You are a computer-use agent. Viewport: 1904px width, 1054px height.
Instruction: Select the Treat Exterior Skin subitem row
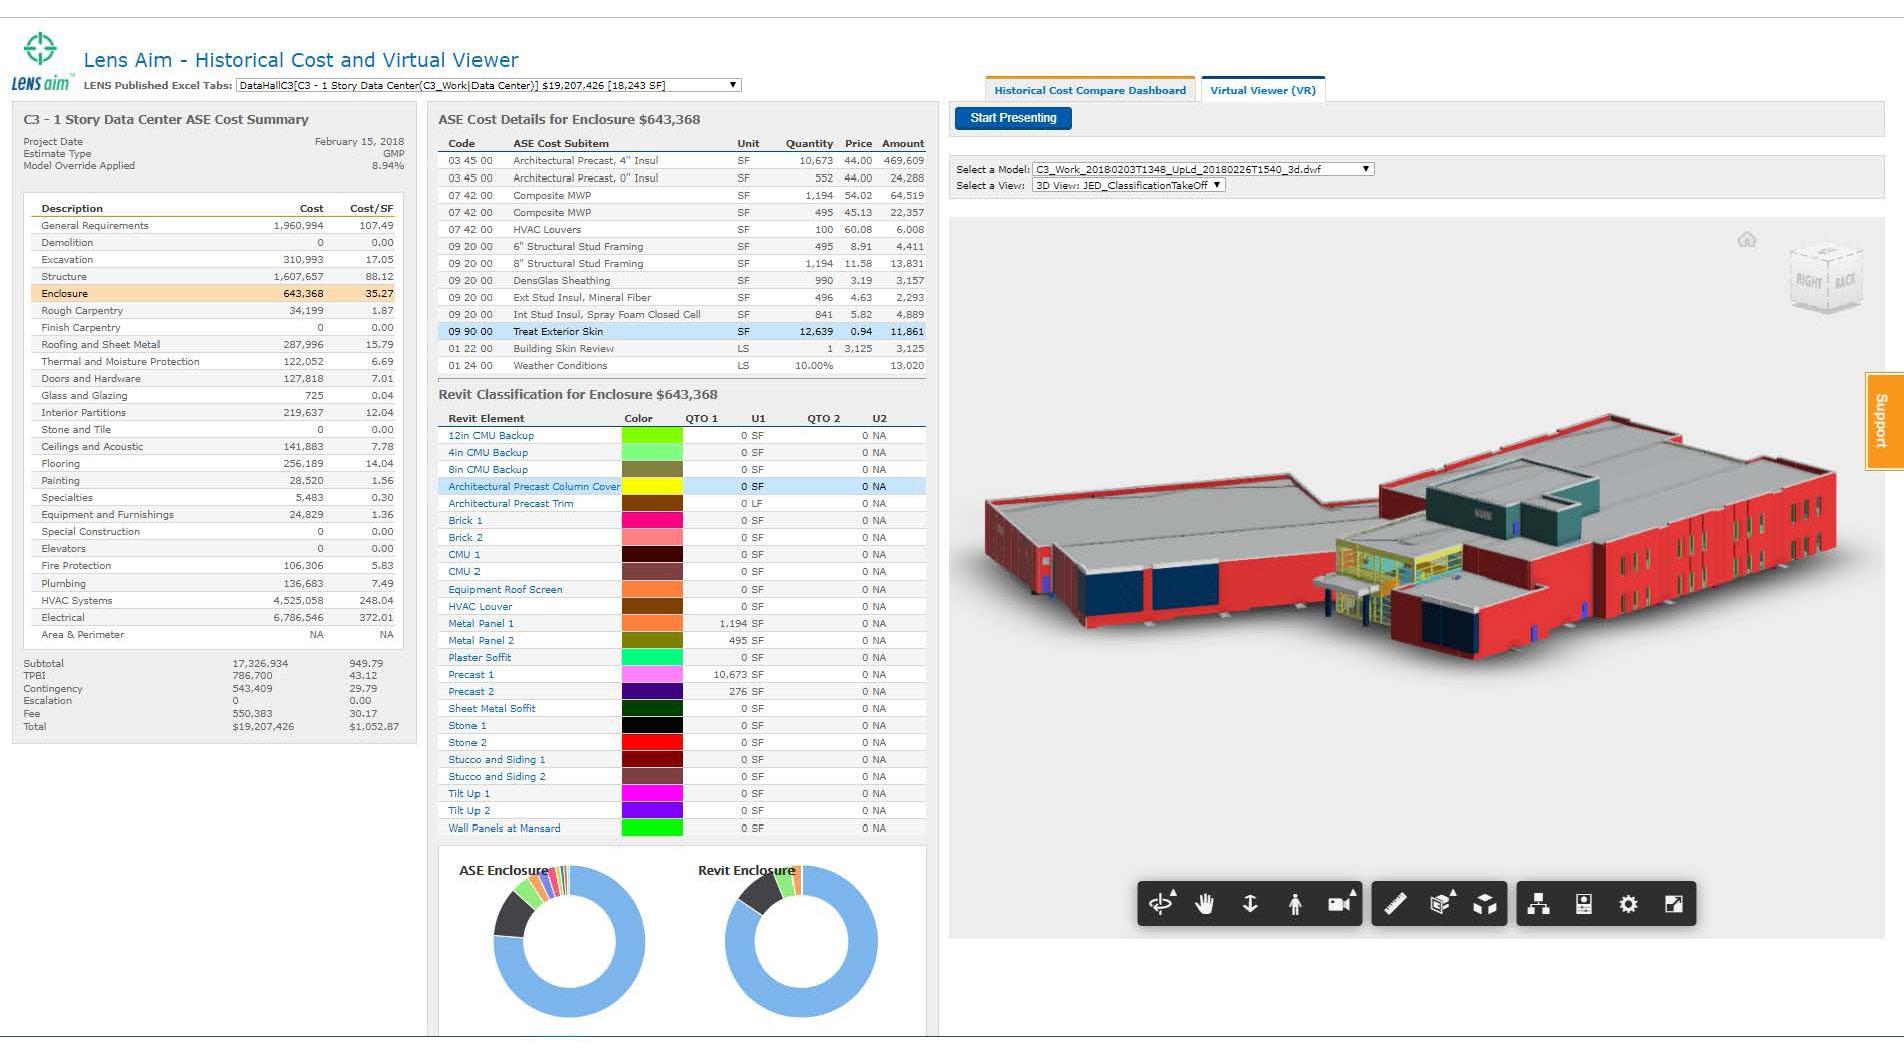(682, 332)
